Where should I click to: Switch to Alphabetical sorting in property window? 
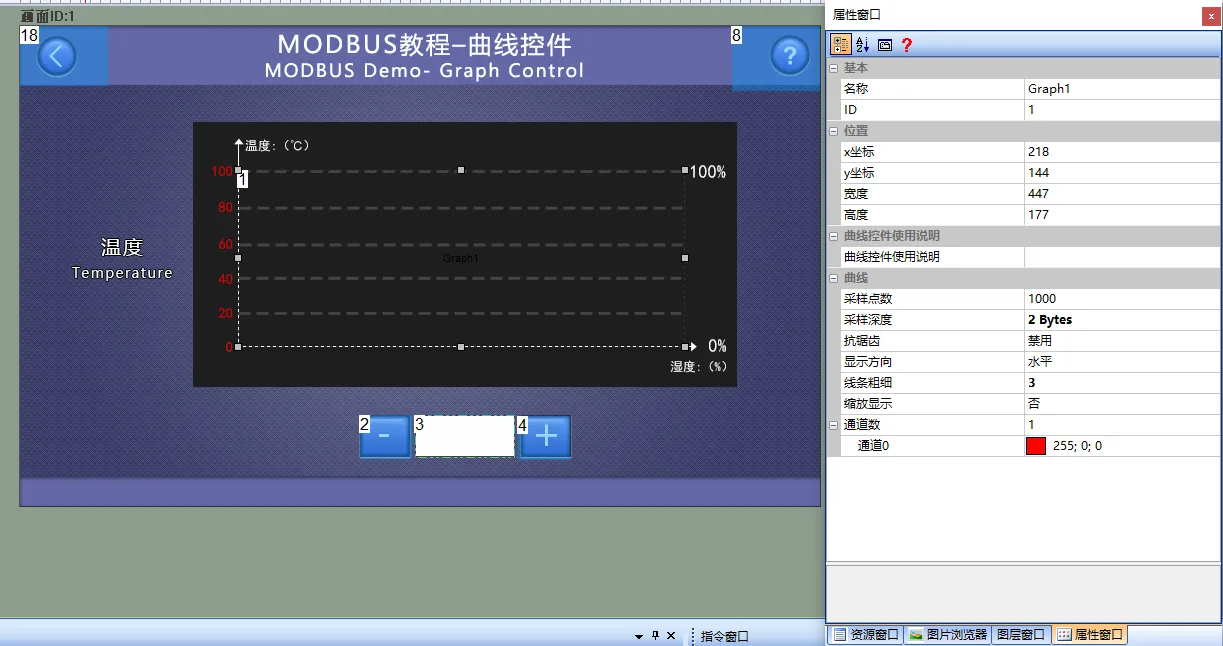(861, 44)
